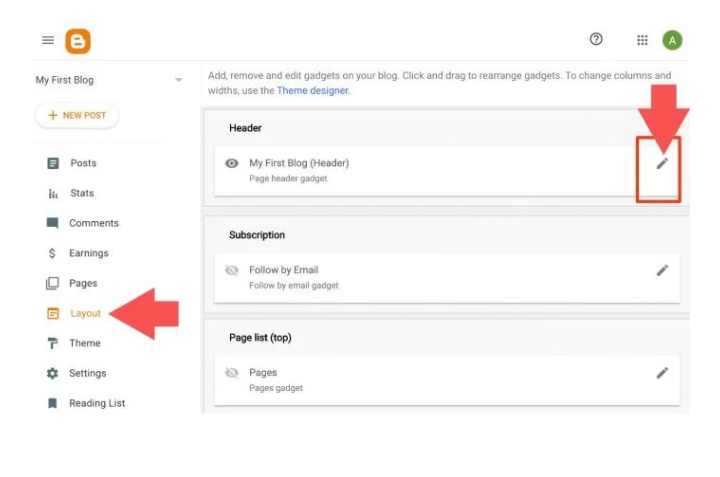Image resolution: width=720 pixels, height=477 pixels.
Task: Open the hamburger main menu
Action: [48, 40]
